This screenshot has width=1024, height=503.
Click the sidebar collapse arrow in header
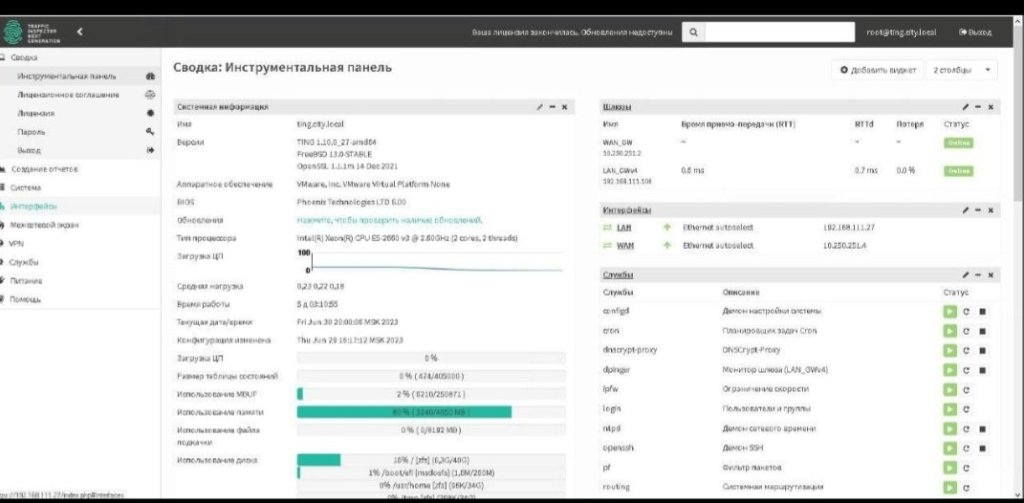[79, 32]
